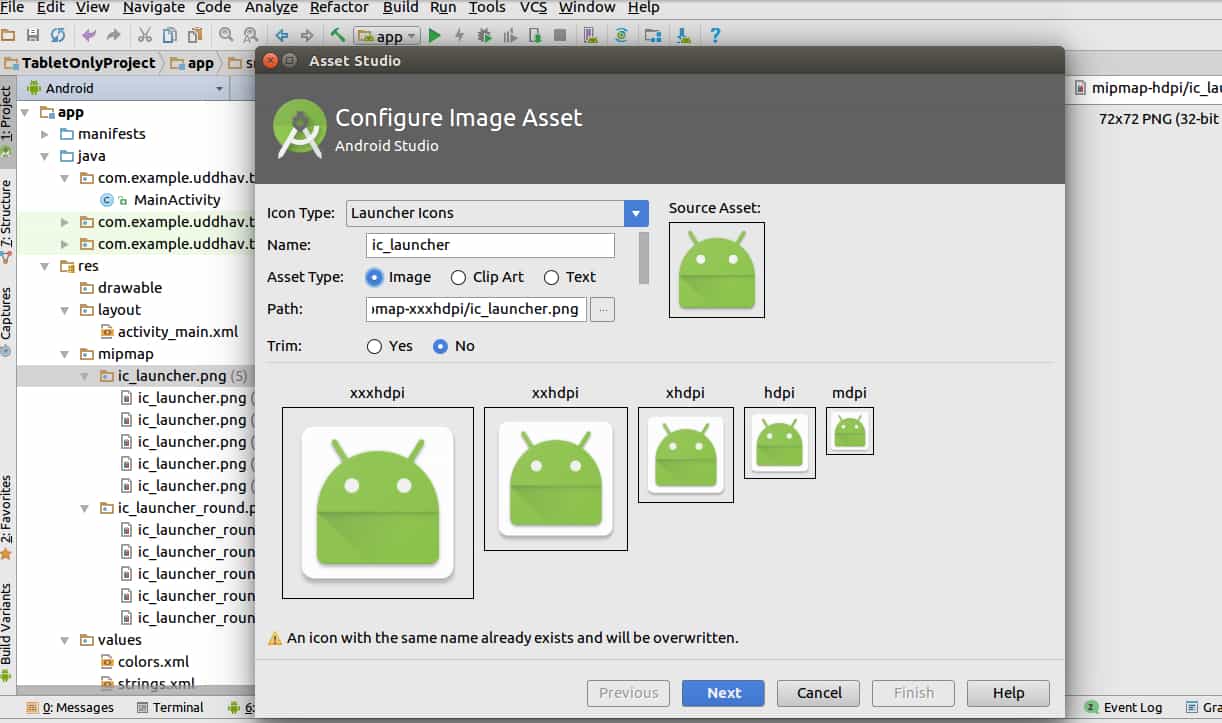Click the Profile app icon

509,35
